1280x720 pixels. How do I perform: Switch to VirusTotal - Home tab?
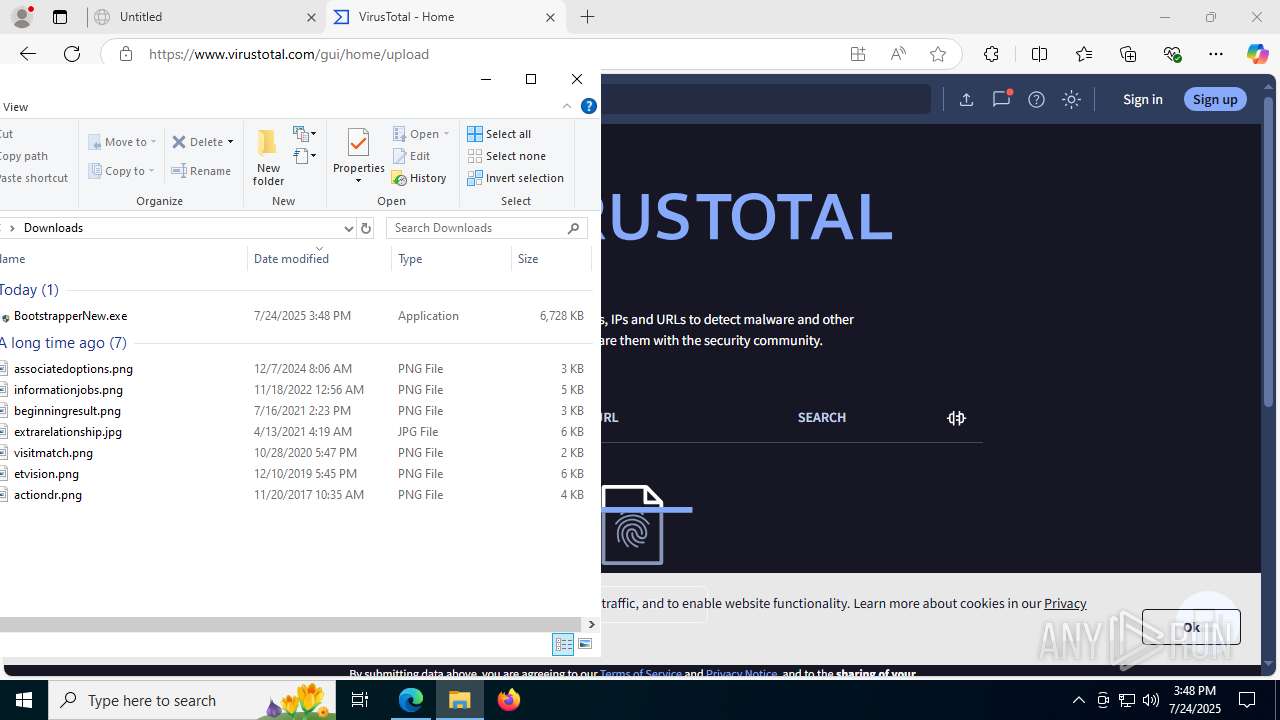tap(445, 17)
